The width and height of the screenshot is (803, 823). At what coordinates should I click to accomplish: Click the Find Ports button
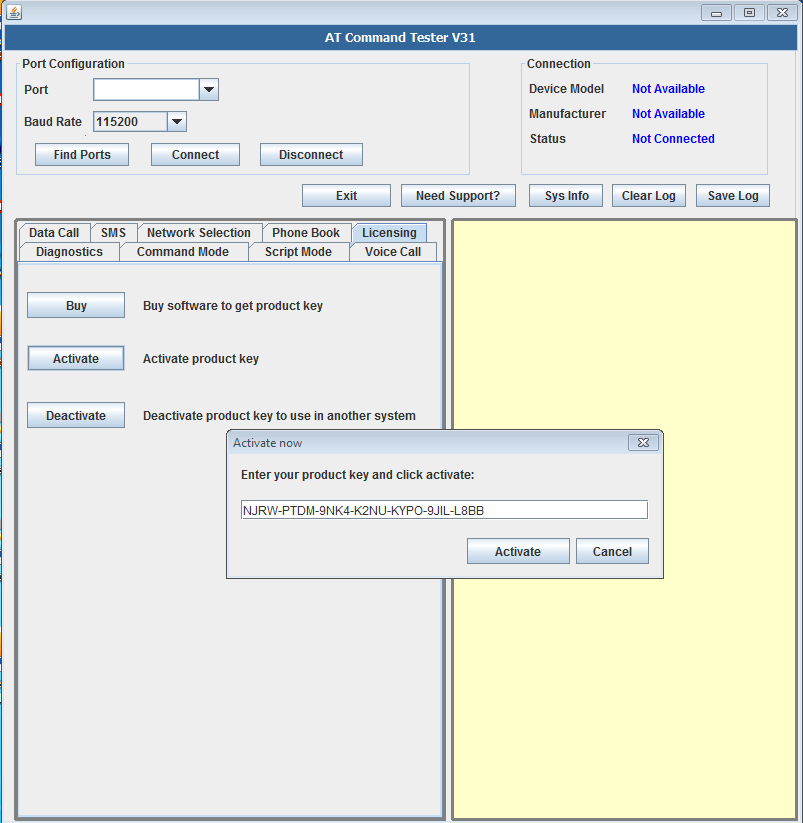(82, 154)
